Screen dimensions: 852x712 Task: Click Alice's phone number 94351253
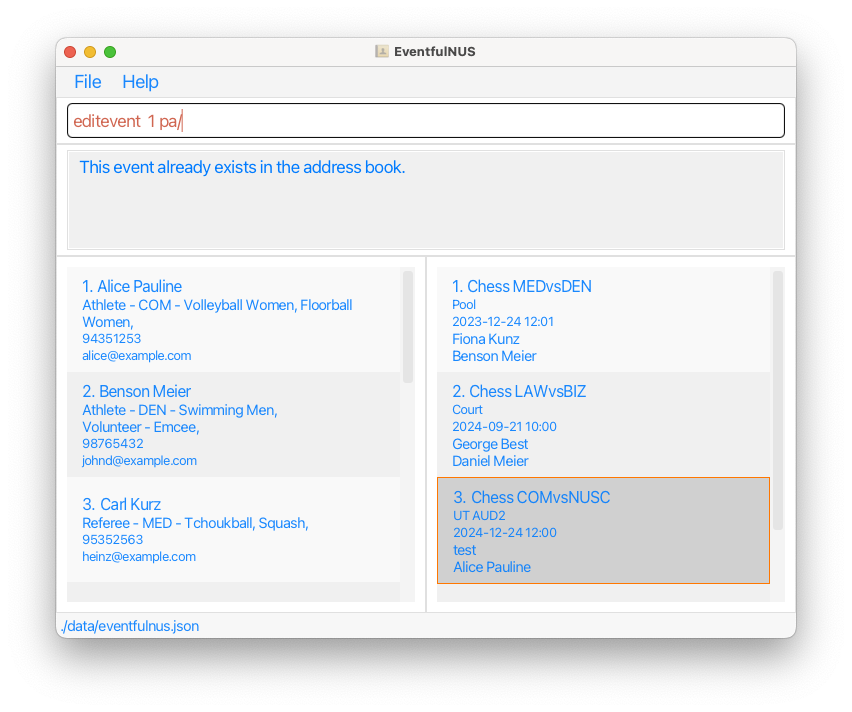[x=111, y=339]
